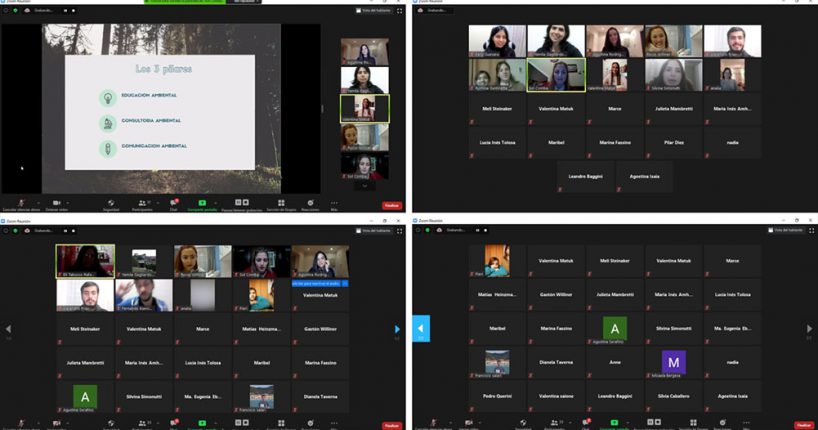Click green Compartir pantalla icon under the slide
818x430 pixels.
(x=202, y=203)
